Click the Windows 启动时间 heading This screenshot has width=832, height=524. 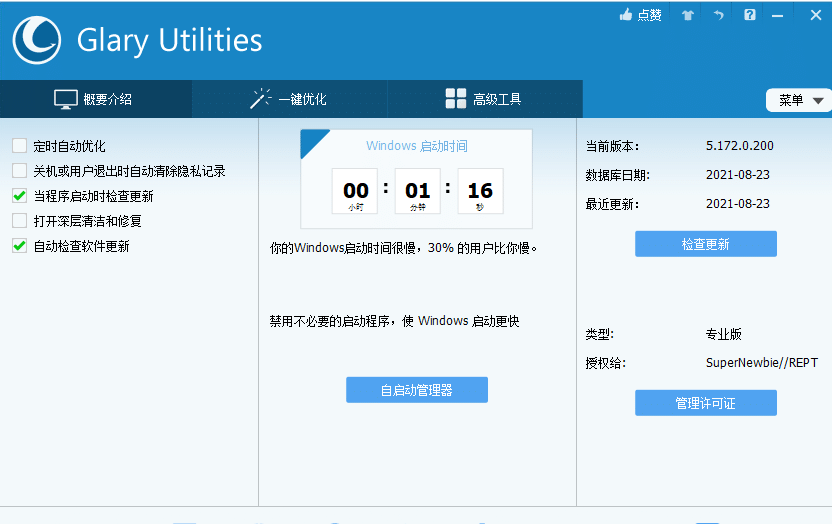click(417, 146)
